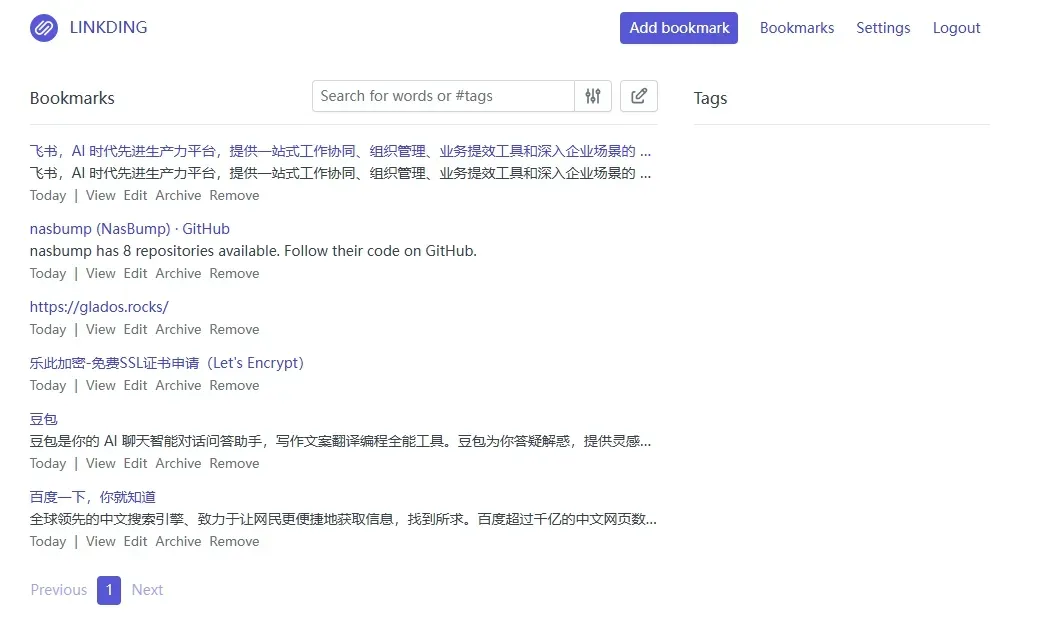Click the LINKDING brand name text
The height and width of the screenshot is (617, 1042).
(108, 28)
